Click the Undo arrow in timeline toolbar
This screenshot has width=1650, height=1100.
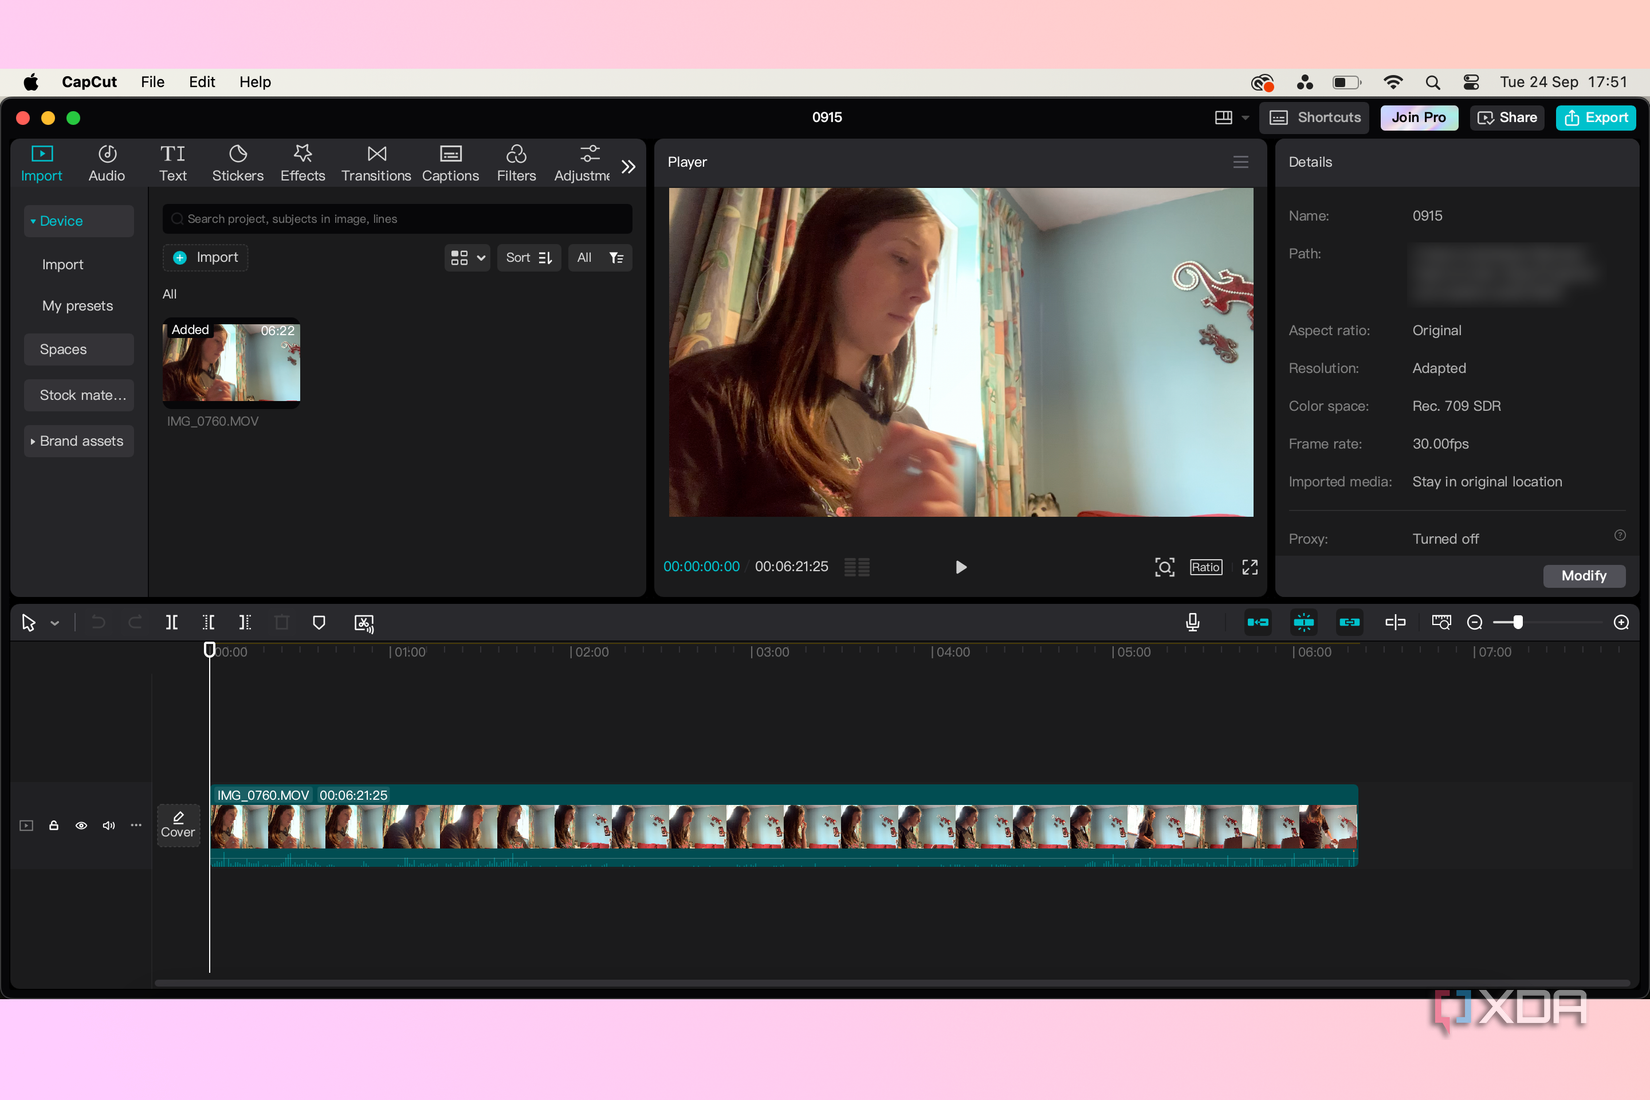[98, 623]
